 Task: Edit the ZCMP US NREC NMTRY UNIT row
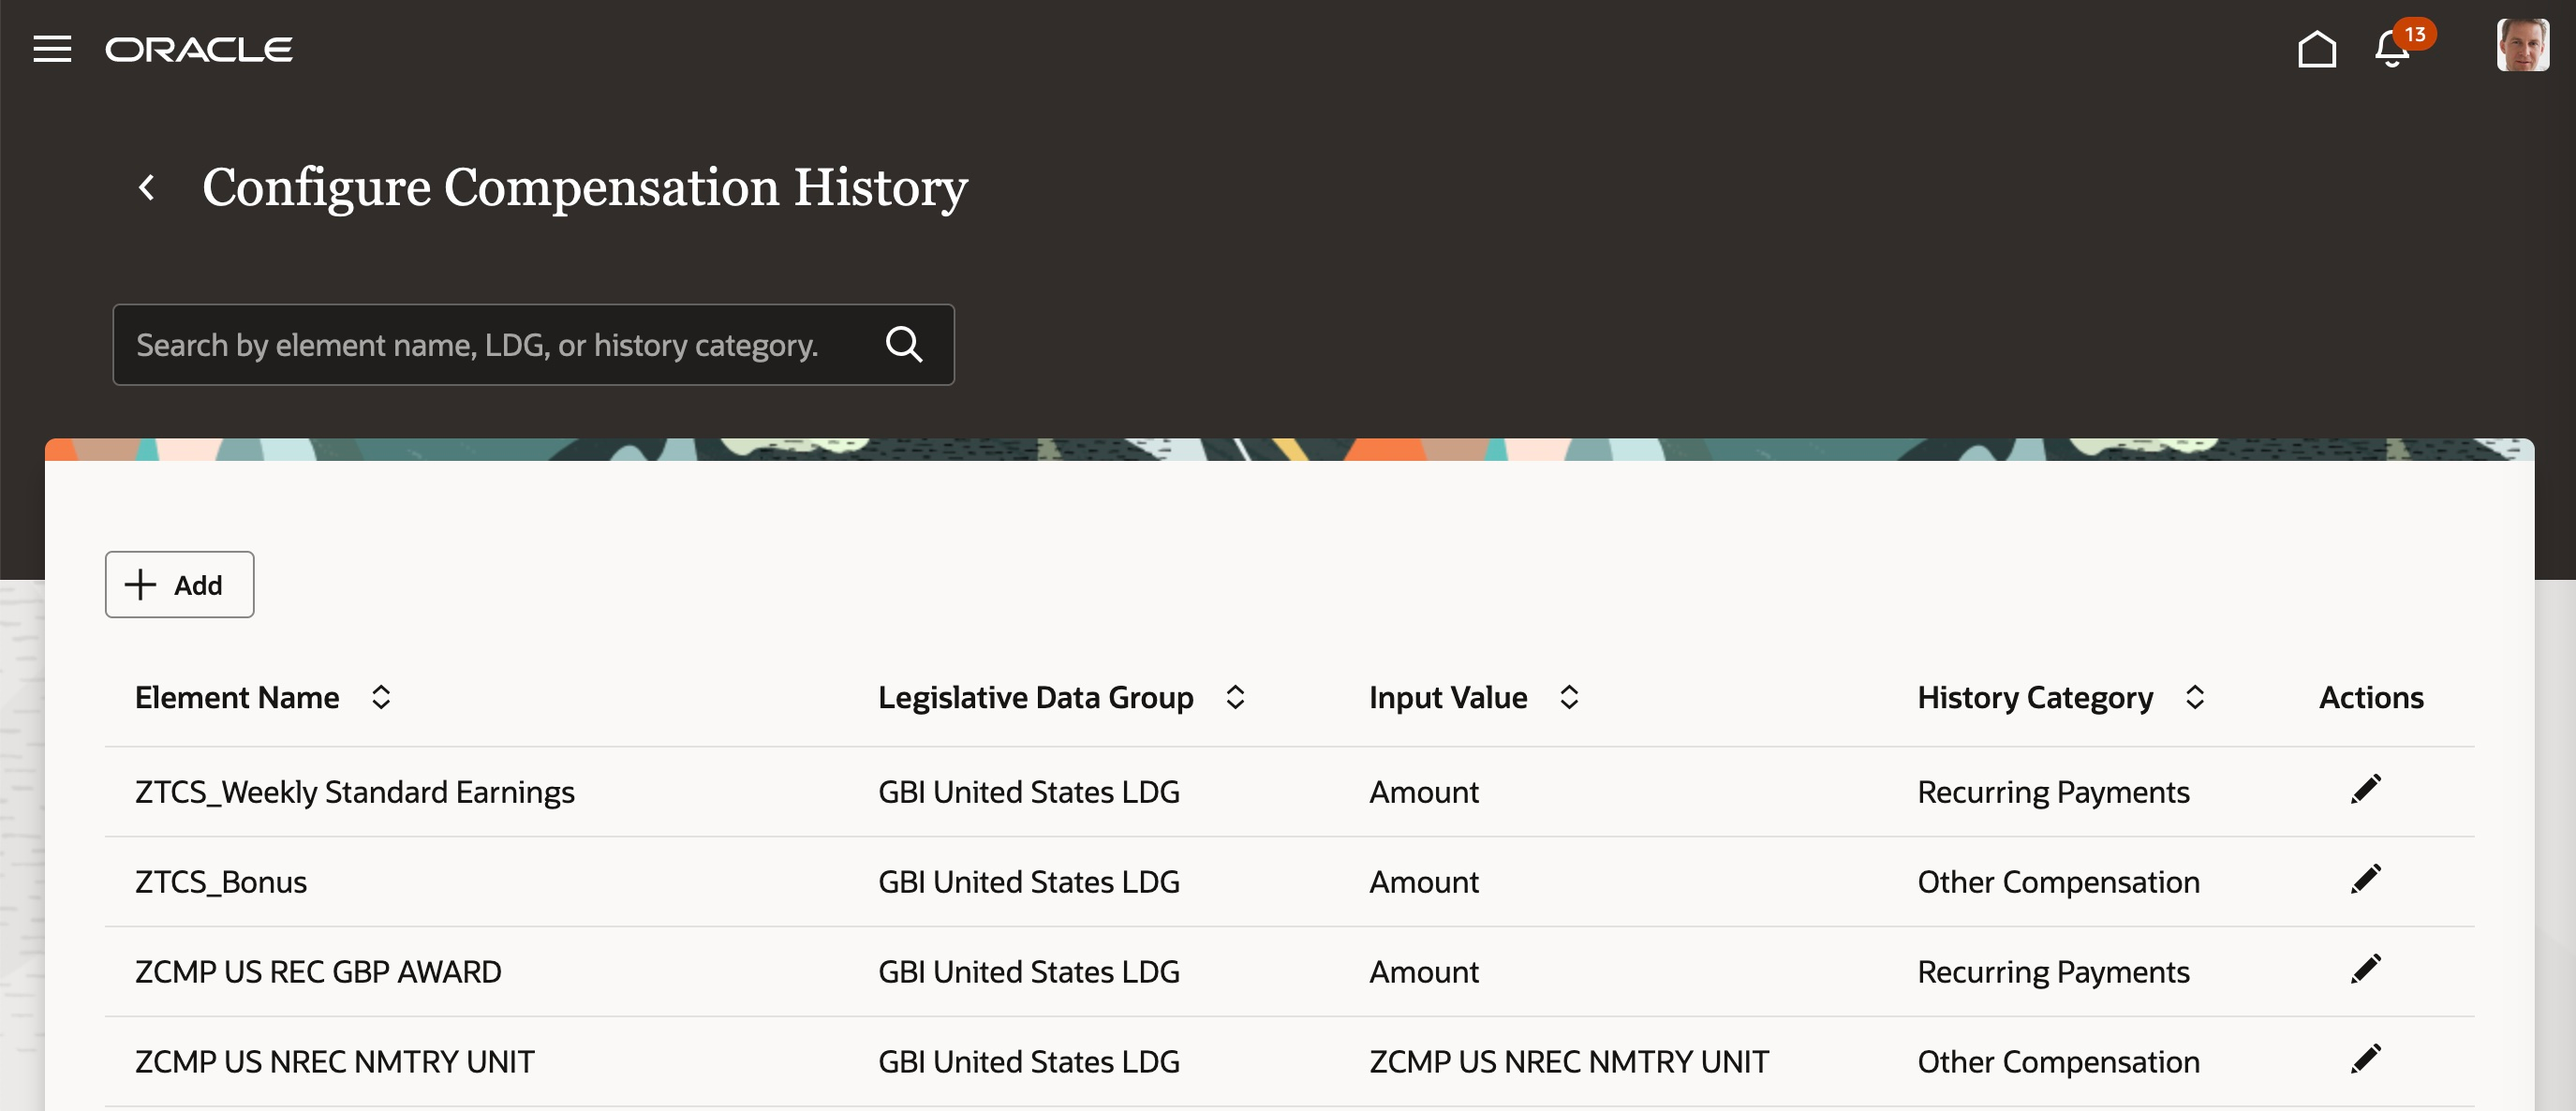tap(2365, 1060)
